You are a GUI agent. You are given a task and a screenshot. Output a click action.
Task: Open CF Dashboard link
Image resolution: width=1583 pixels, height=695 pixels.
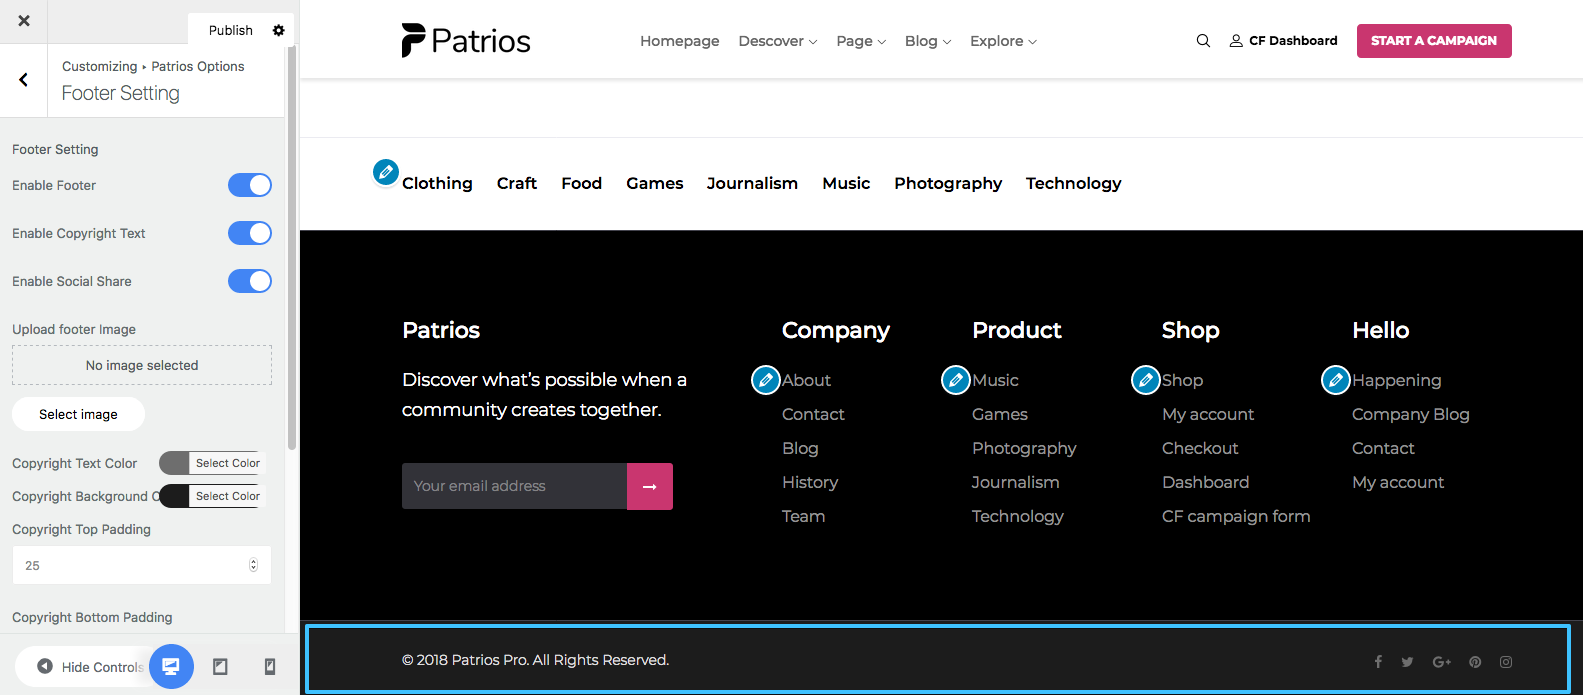click(1284, 41)
